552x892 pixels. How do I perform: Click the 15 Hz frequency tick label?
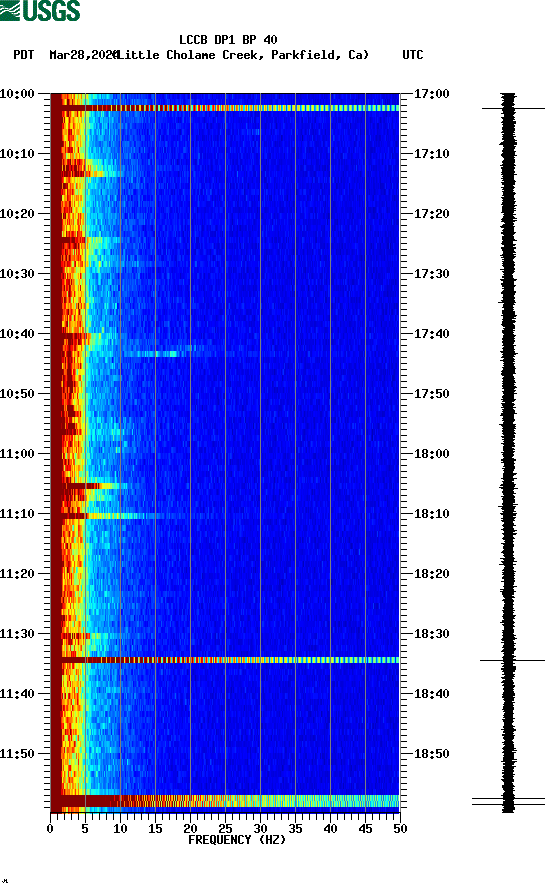155,829
